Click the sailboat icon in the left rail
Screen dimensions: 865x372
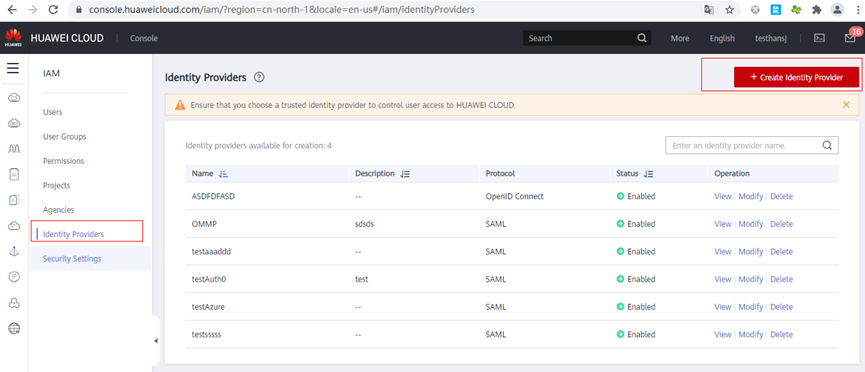[x=14, y=251]
